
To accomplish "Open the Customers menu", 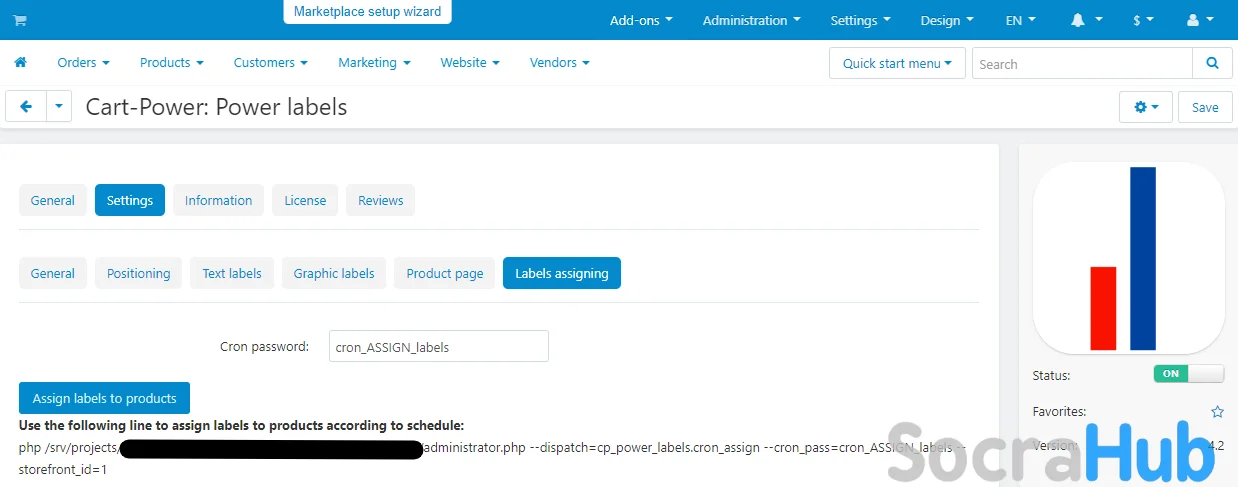I will pos(270,62).
